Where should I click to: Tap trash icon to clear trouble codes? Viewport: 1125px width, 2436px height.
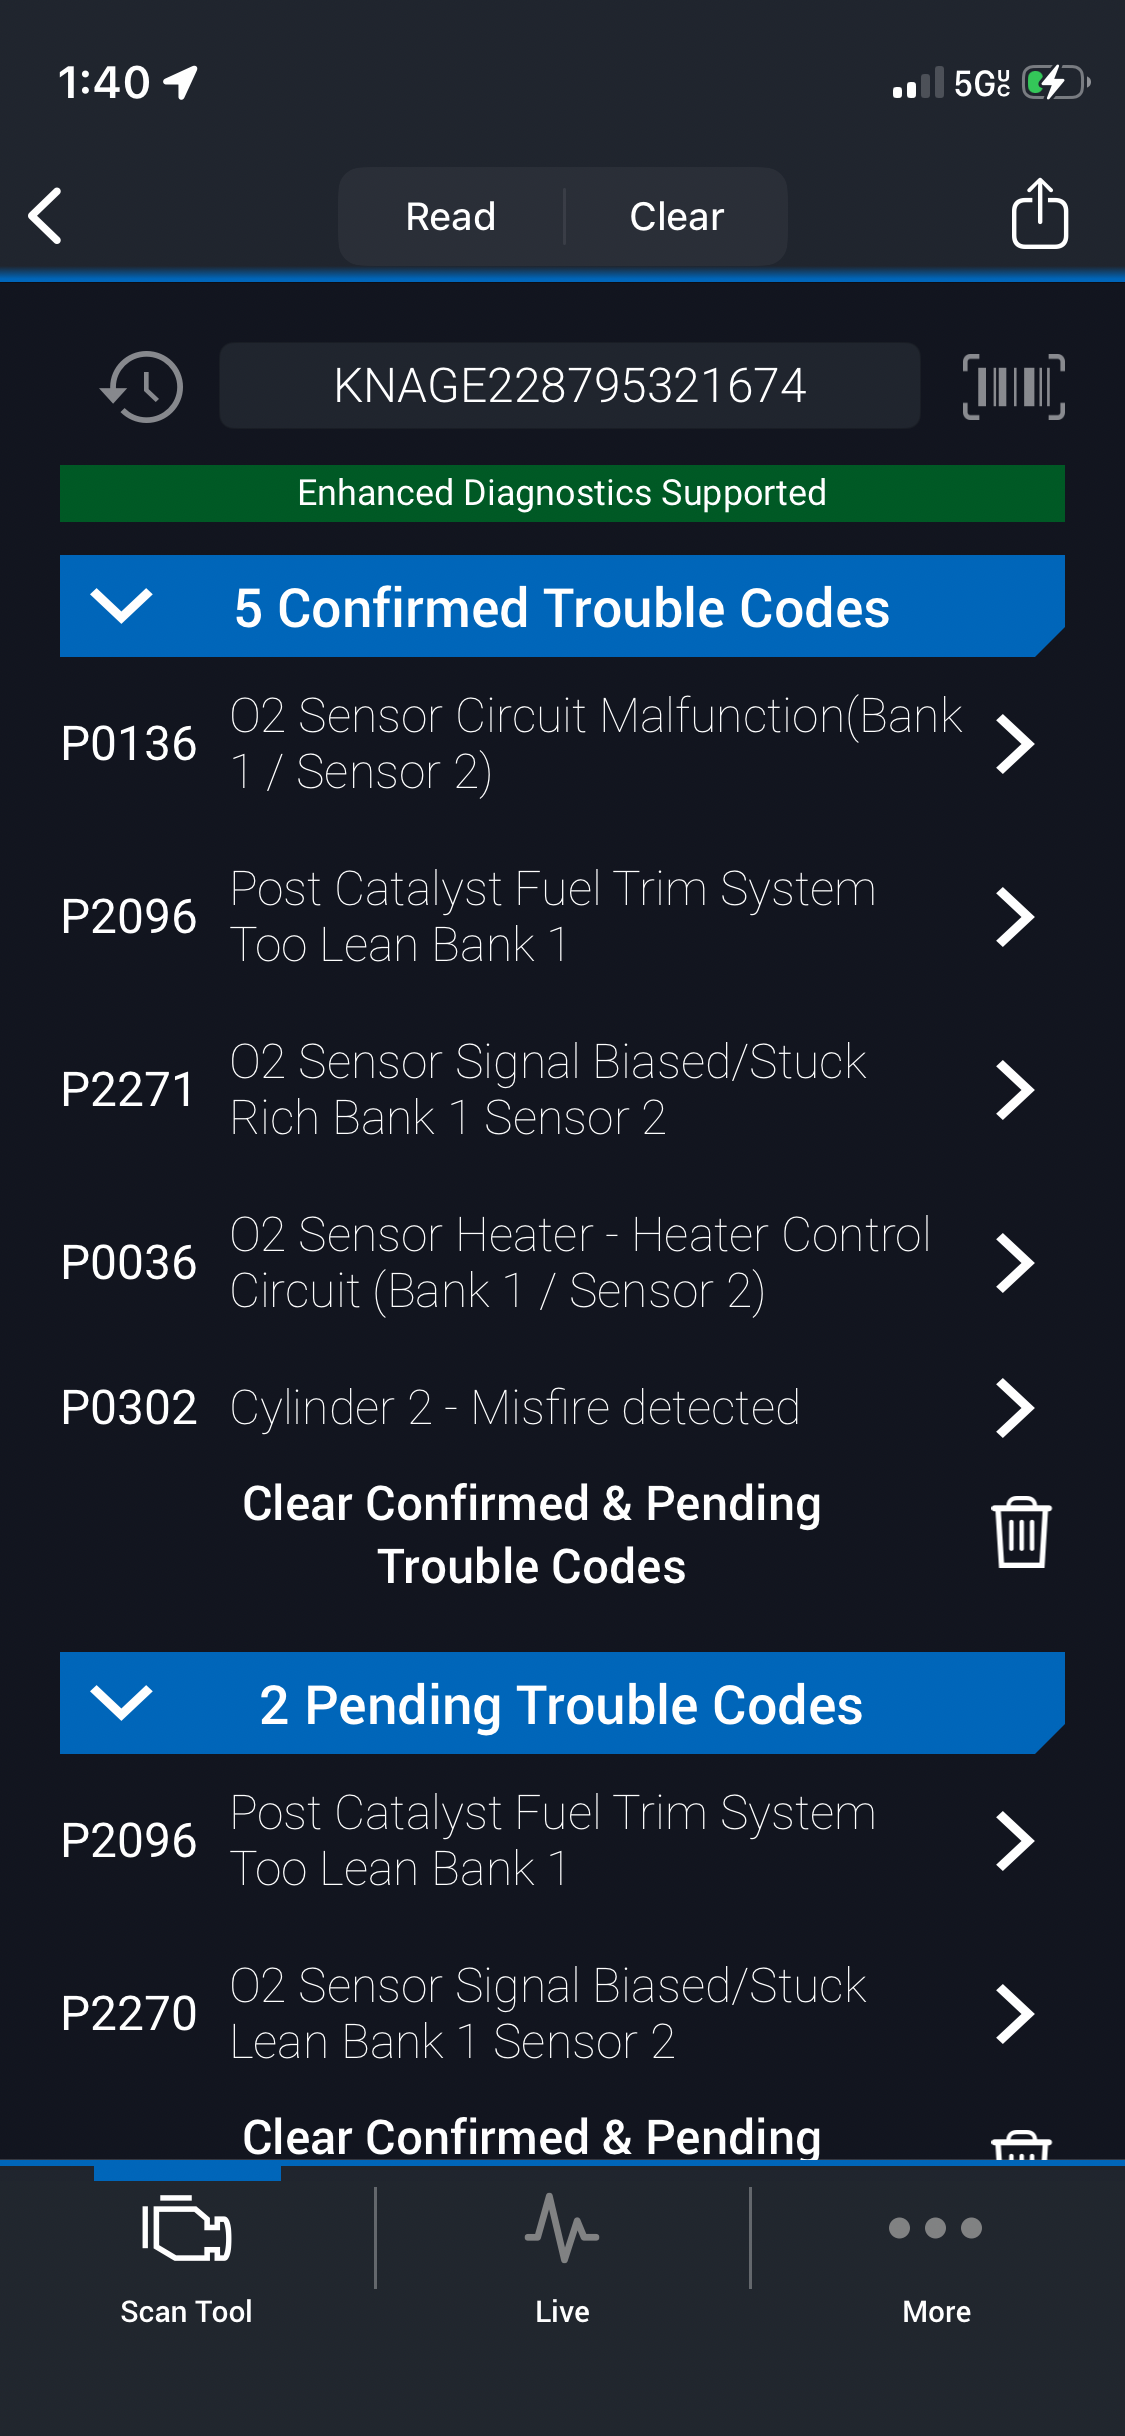tap(1020, 1533)
